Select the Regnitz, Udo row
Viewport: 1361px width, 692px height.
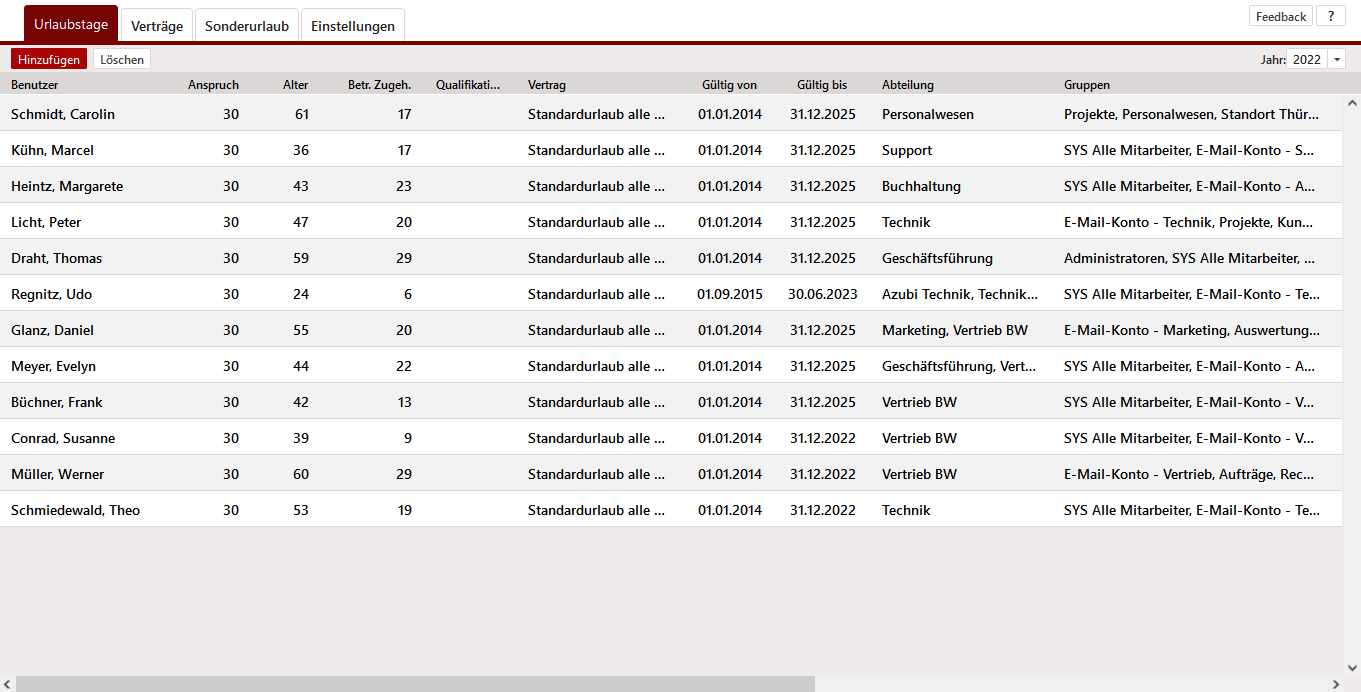pyautogui.click(x=51, y=294)
